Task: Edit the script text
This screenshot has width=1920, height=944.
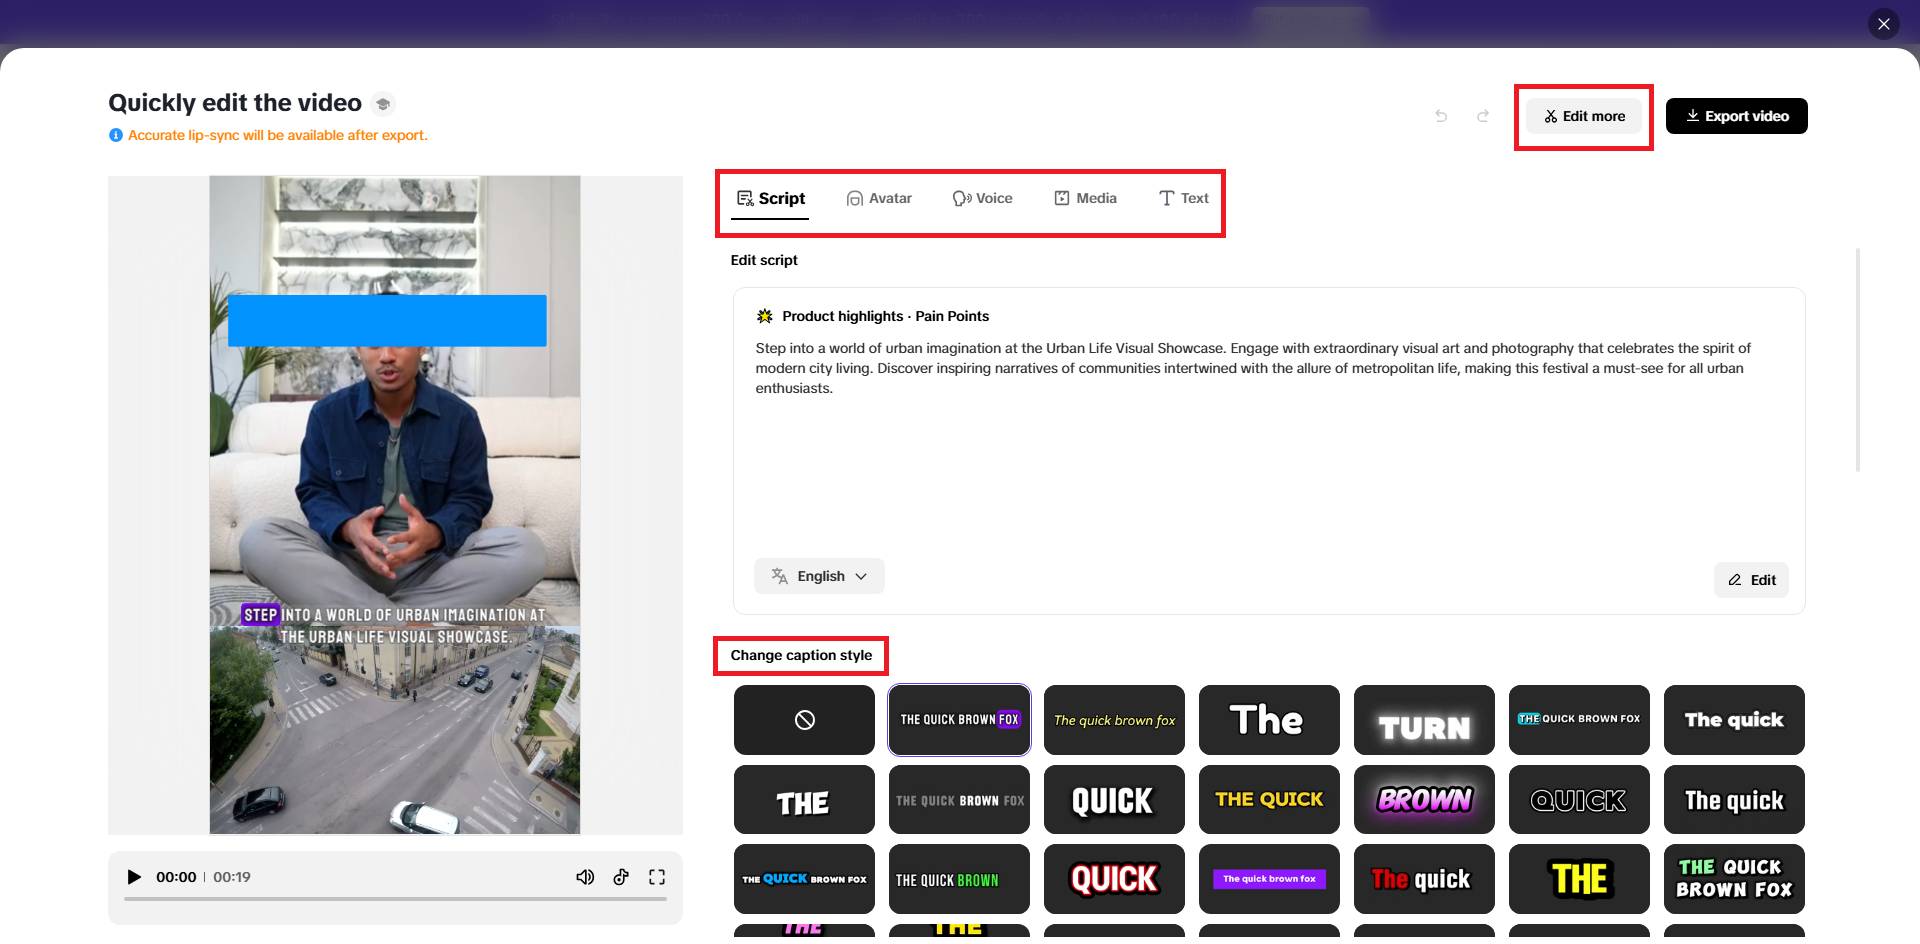Action: coord(1752,580)
